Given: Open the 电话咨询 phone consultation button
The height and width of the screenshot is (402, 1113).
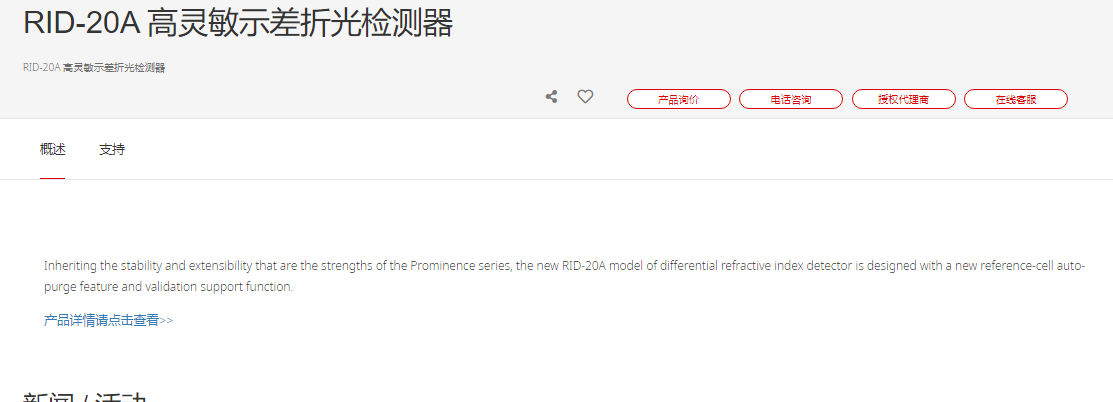Looking at the screenshot, I should click(x=791, y=99).
